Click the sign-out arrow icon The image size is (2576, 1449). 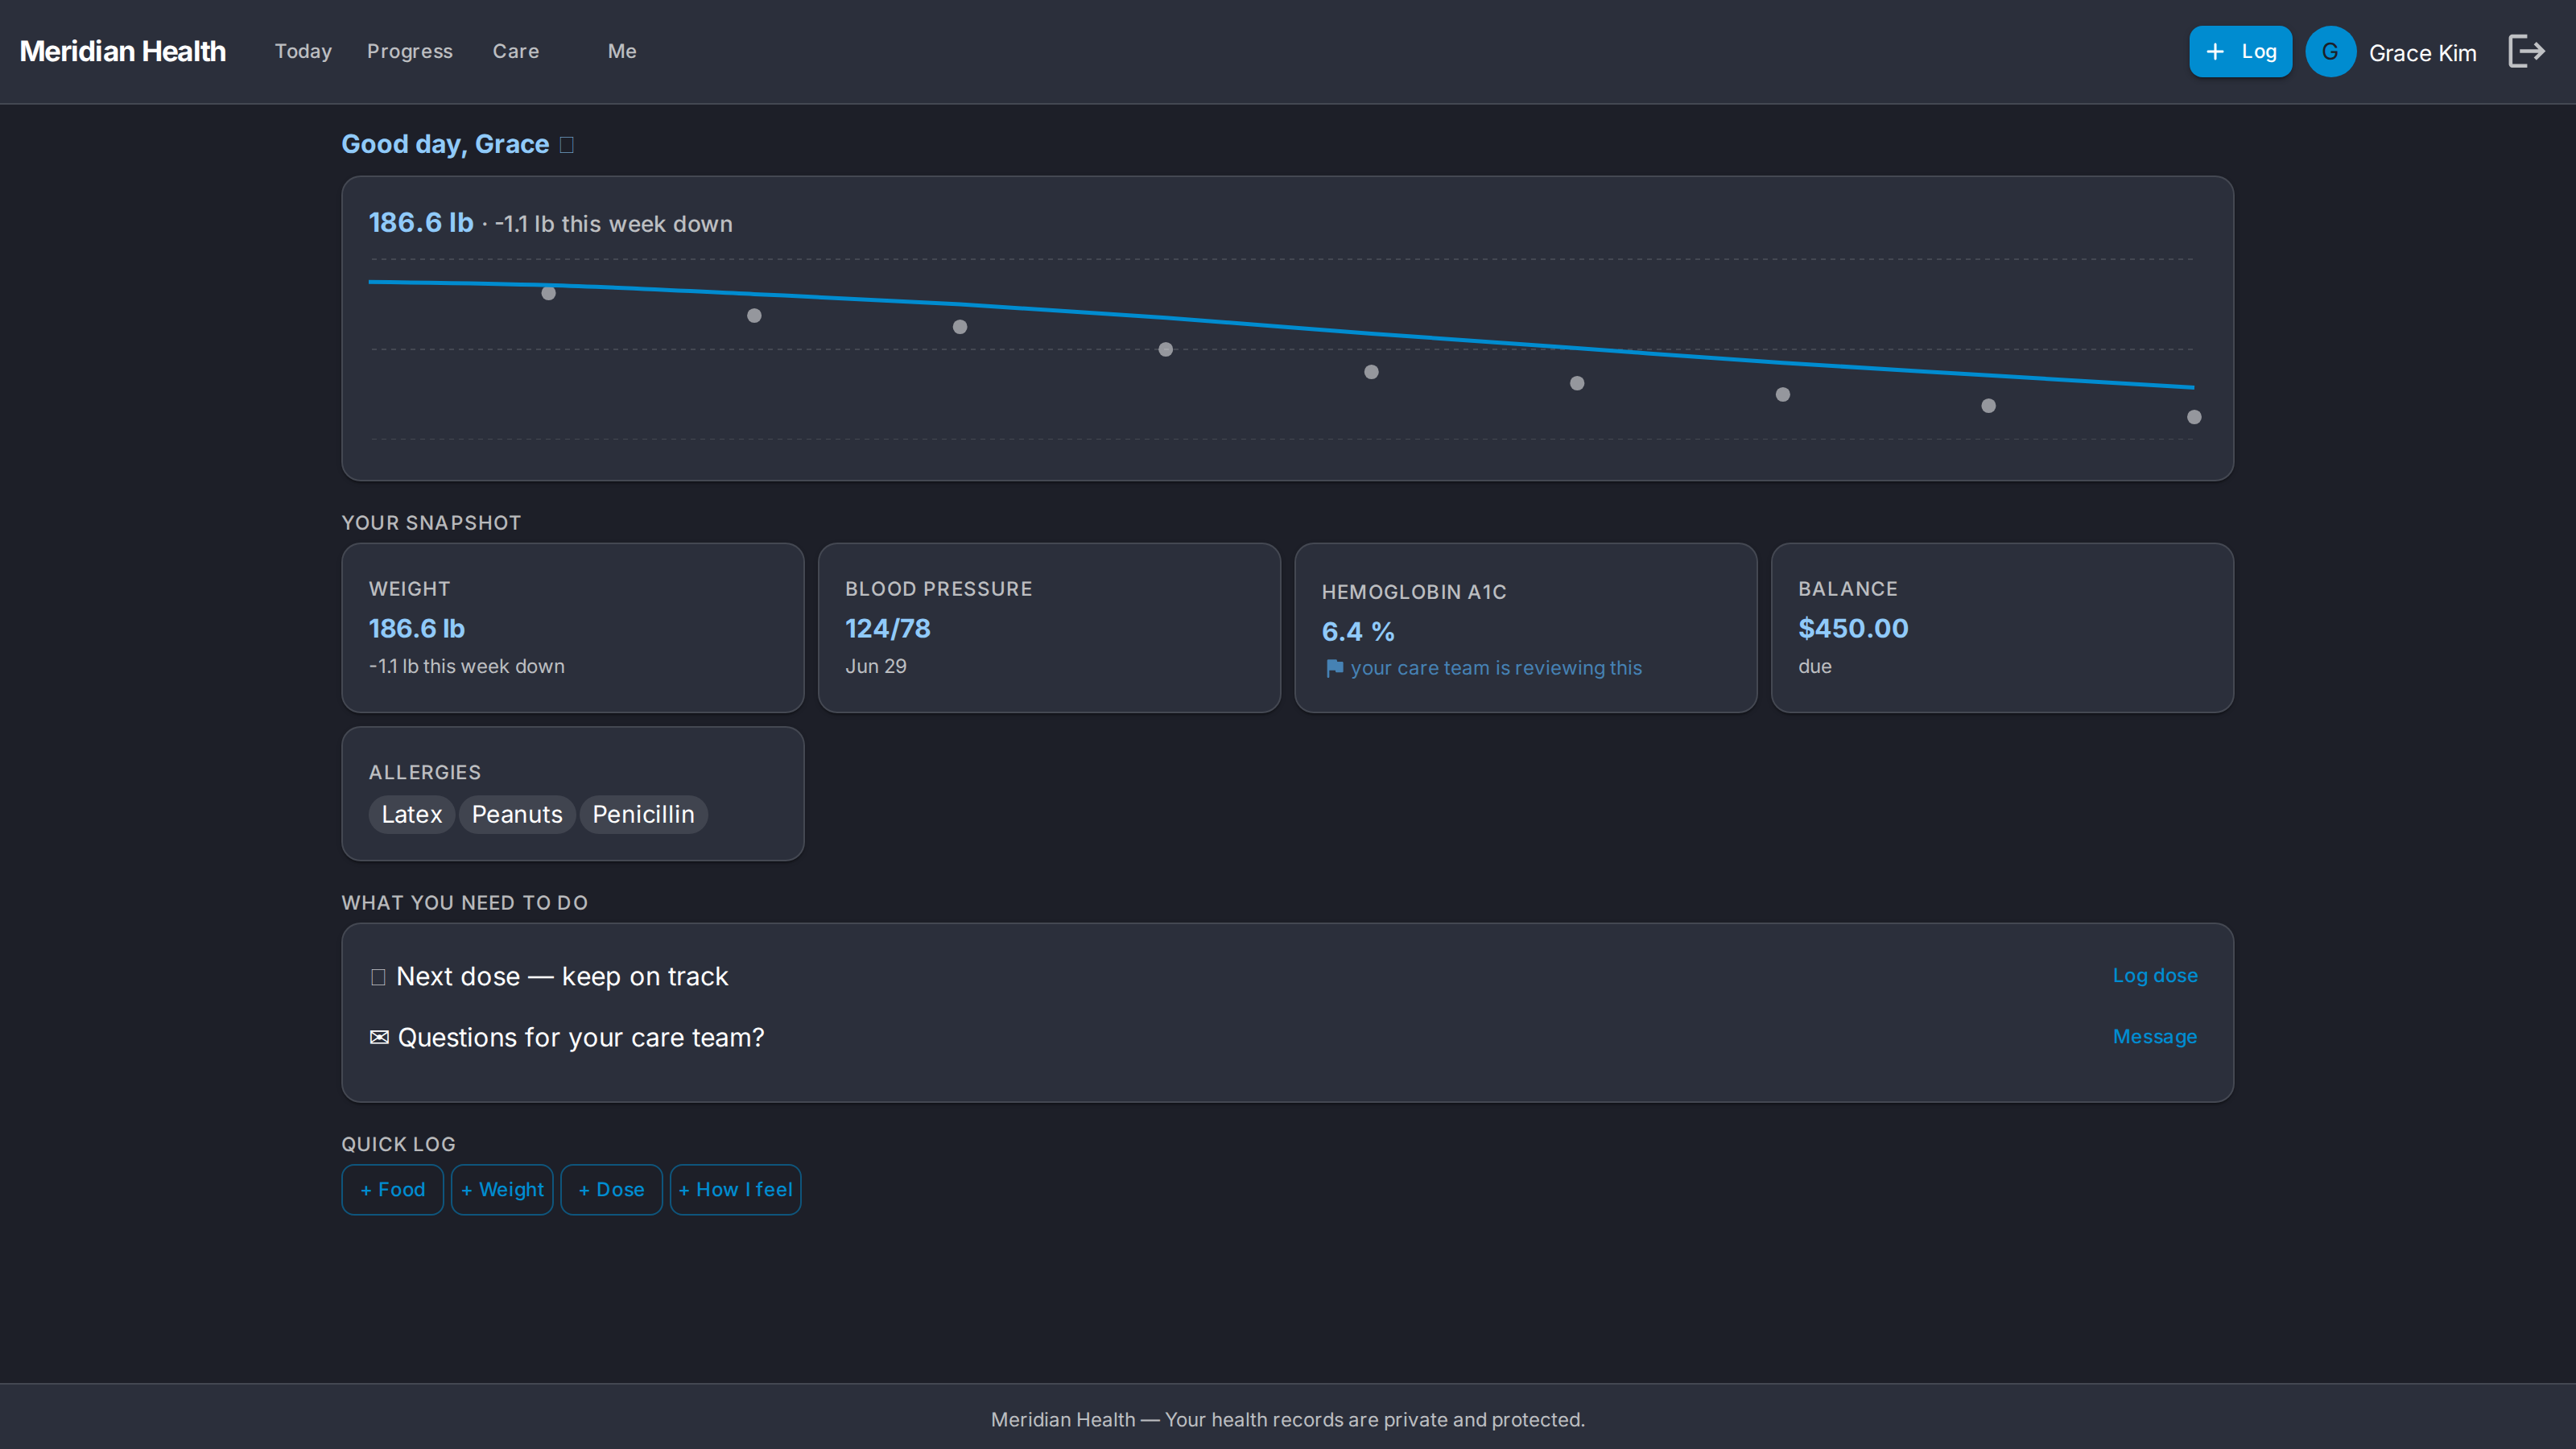[2526, 51]
